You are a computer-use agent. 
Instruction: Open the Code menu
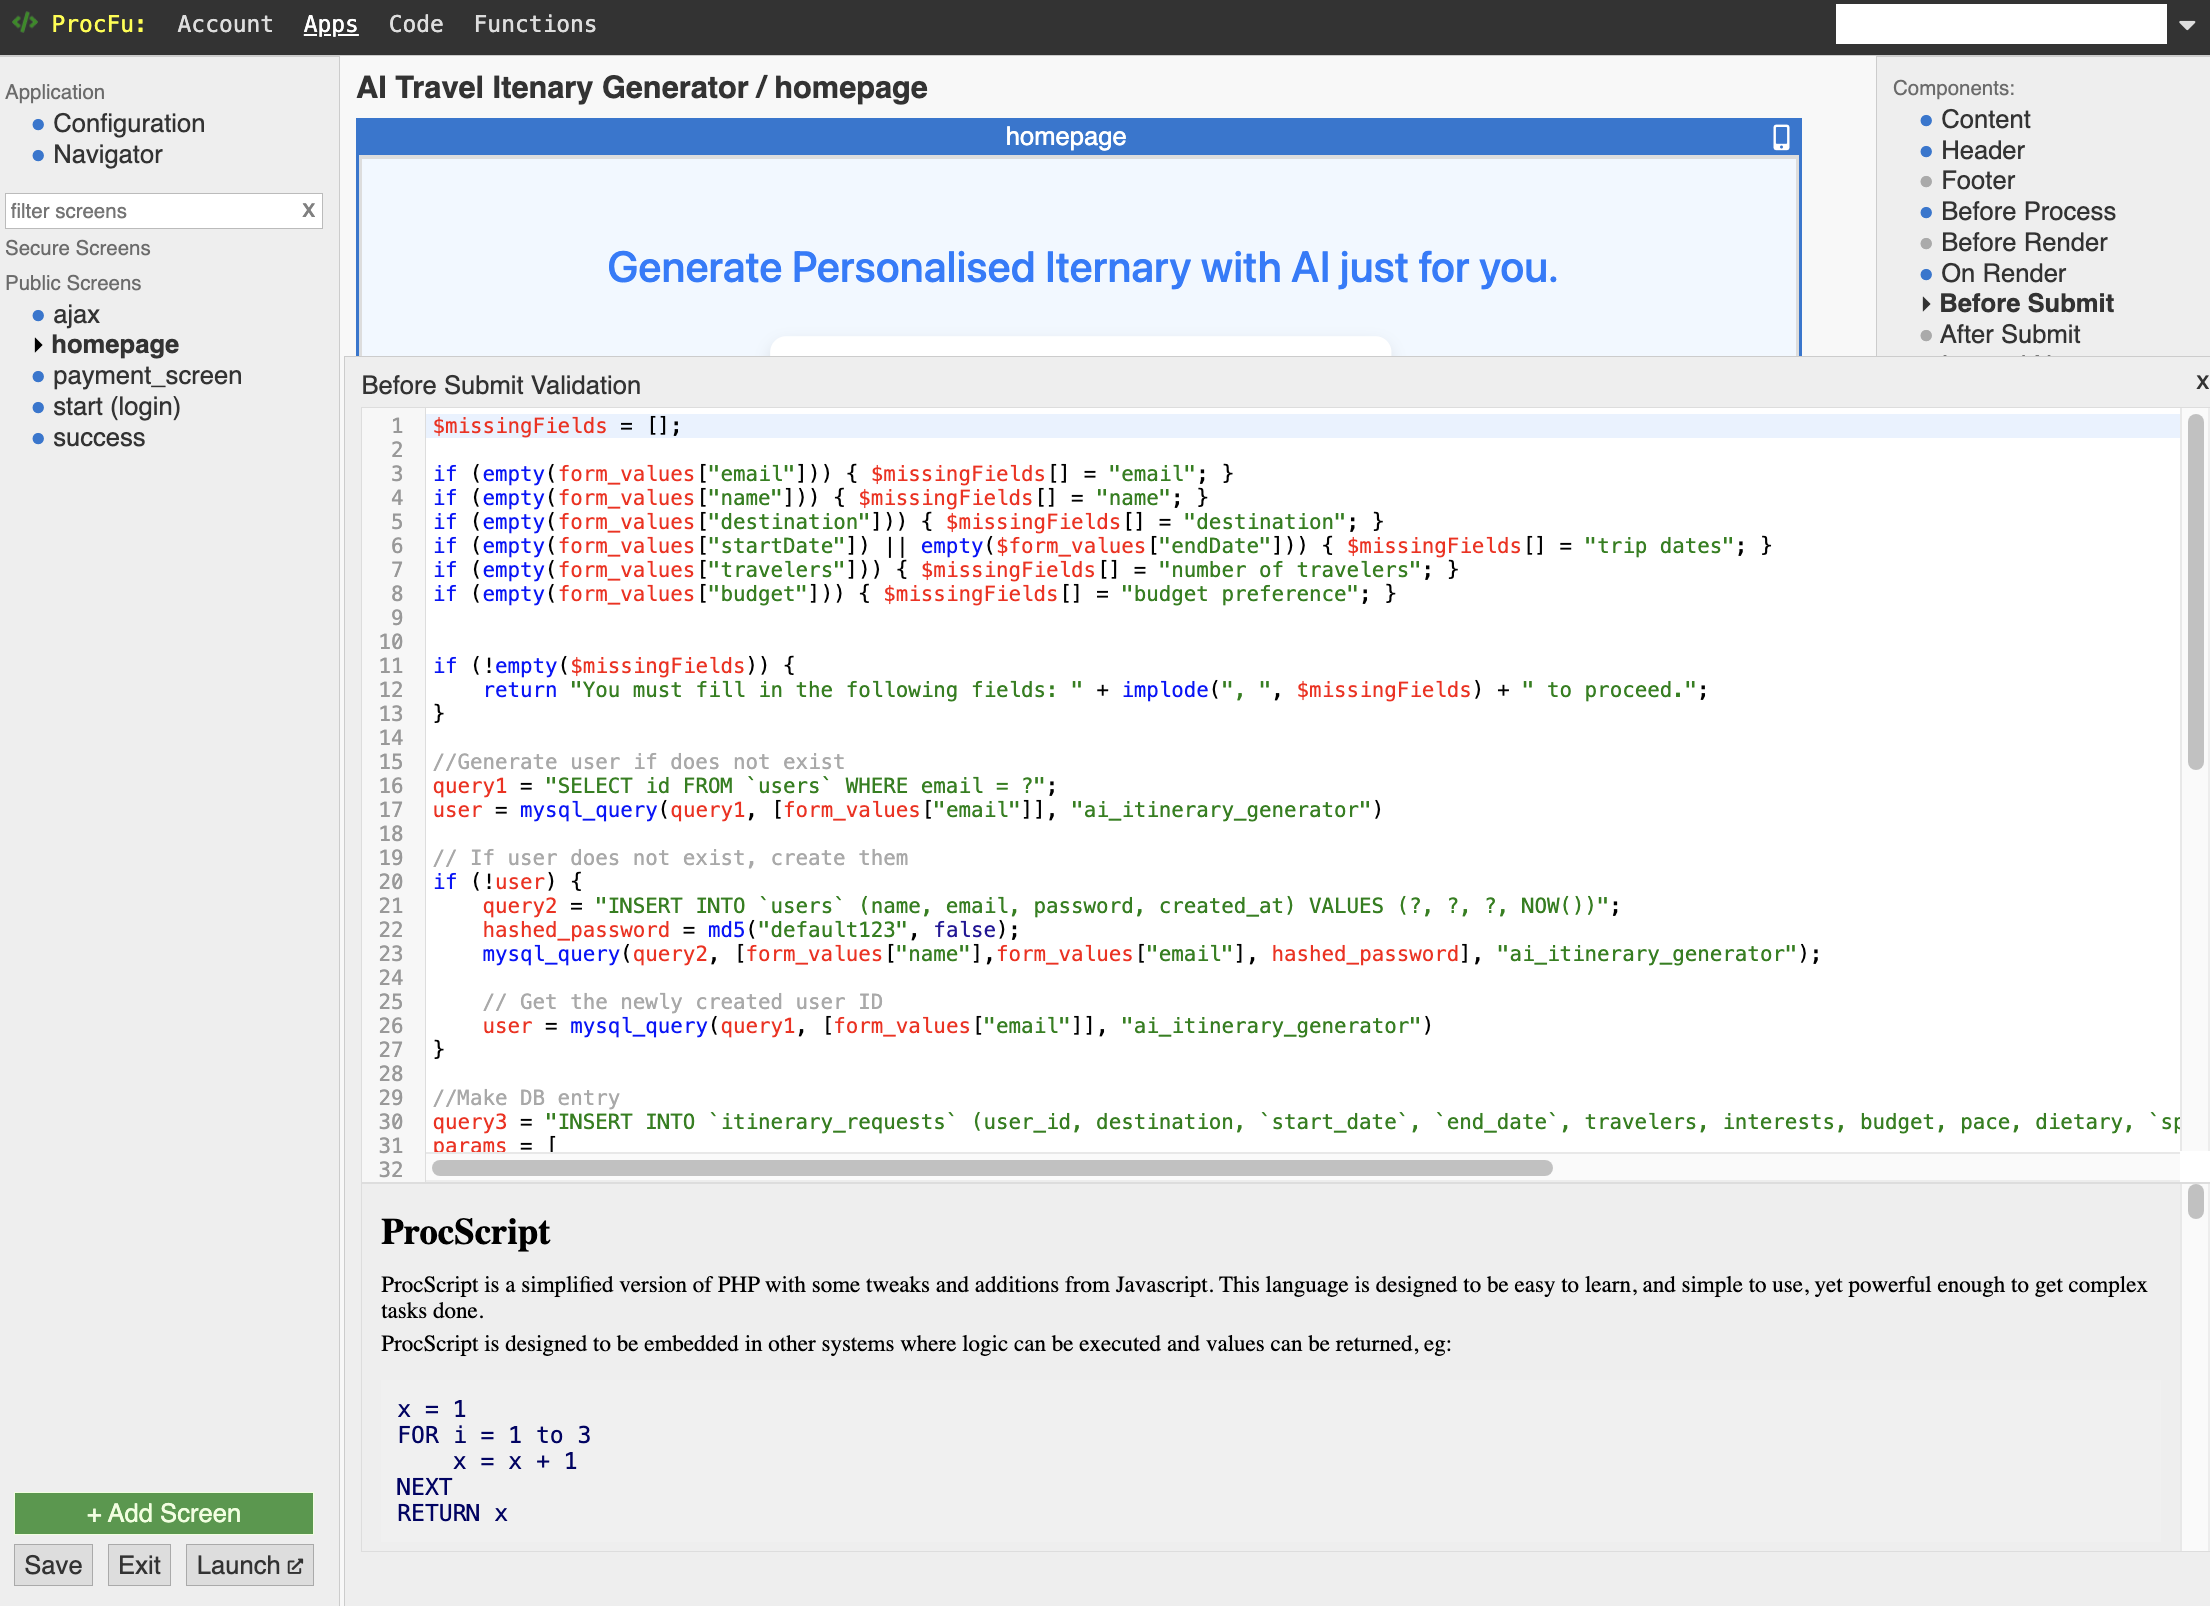416,24
